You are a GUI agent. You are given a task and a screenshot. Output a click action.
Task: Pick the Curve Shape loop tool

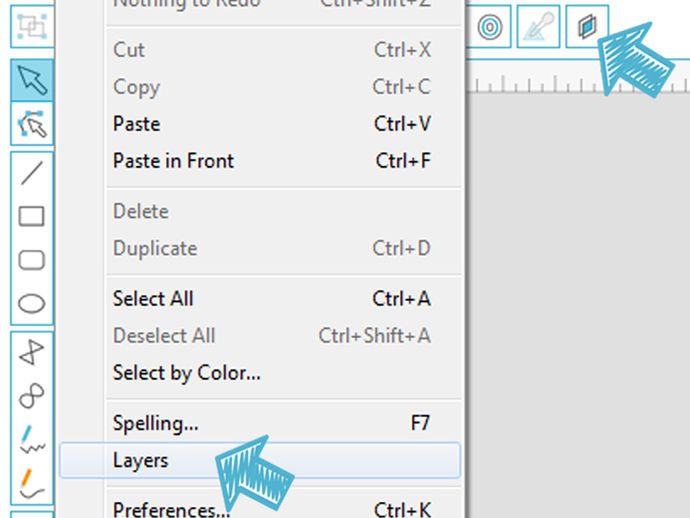click(x=32, y=396)
